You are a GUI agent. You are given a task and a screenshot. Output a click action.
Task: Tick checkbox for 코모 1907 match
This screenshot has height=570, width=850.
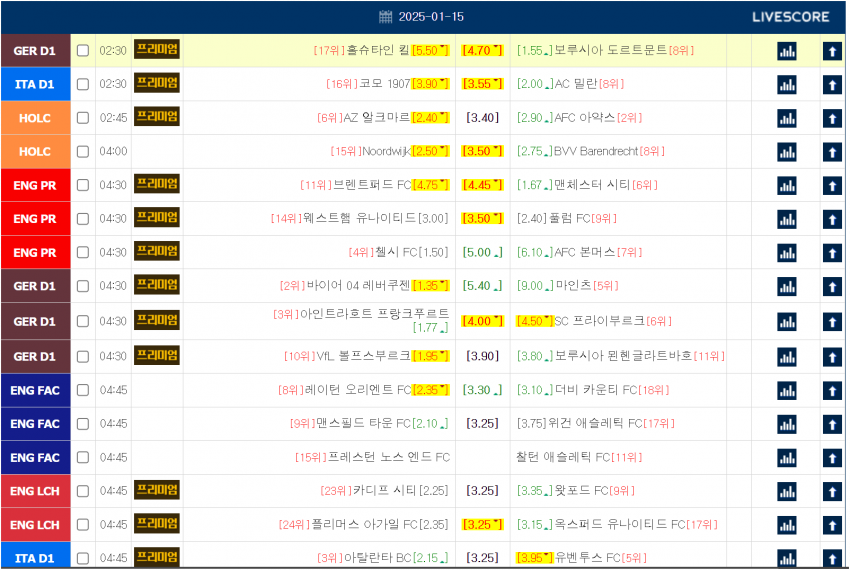point(83,84)
